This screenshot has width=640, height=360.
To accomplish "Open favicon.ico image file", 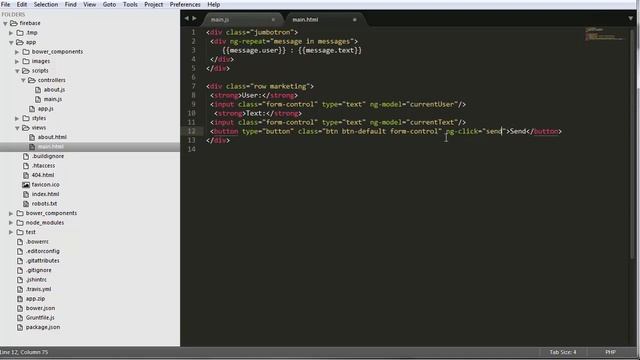I will click(x=45, y=184).
